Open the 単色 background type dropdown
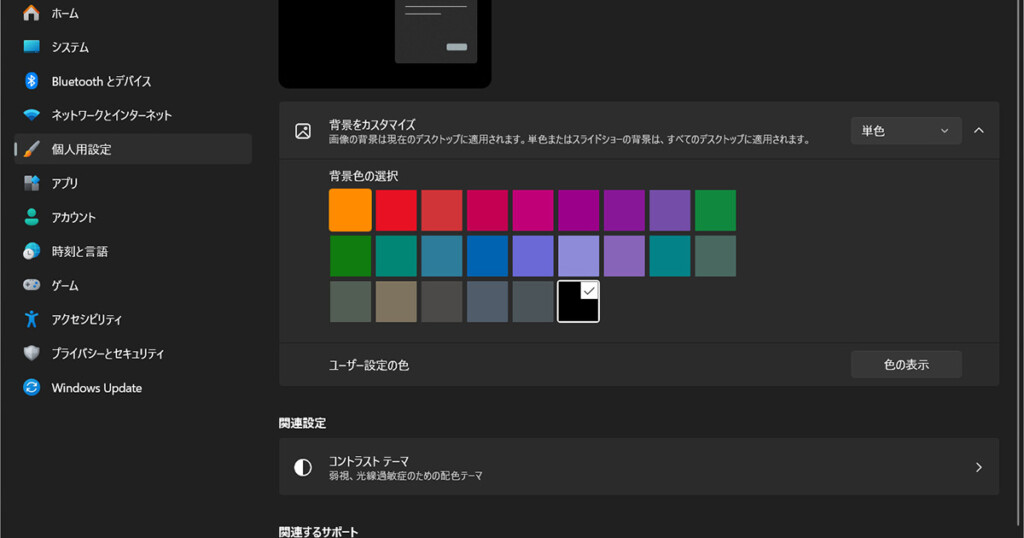Viewport: 1024px width, 538px height. pos(906,131)
